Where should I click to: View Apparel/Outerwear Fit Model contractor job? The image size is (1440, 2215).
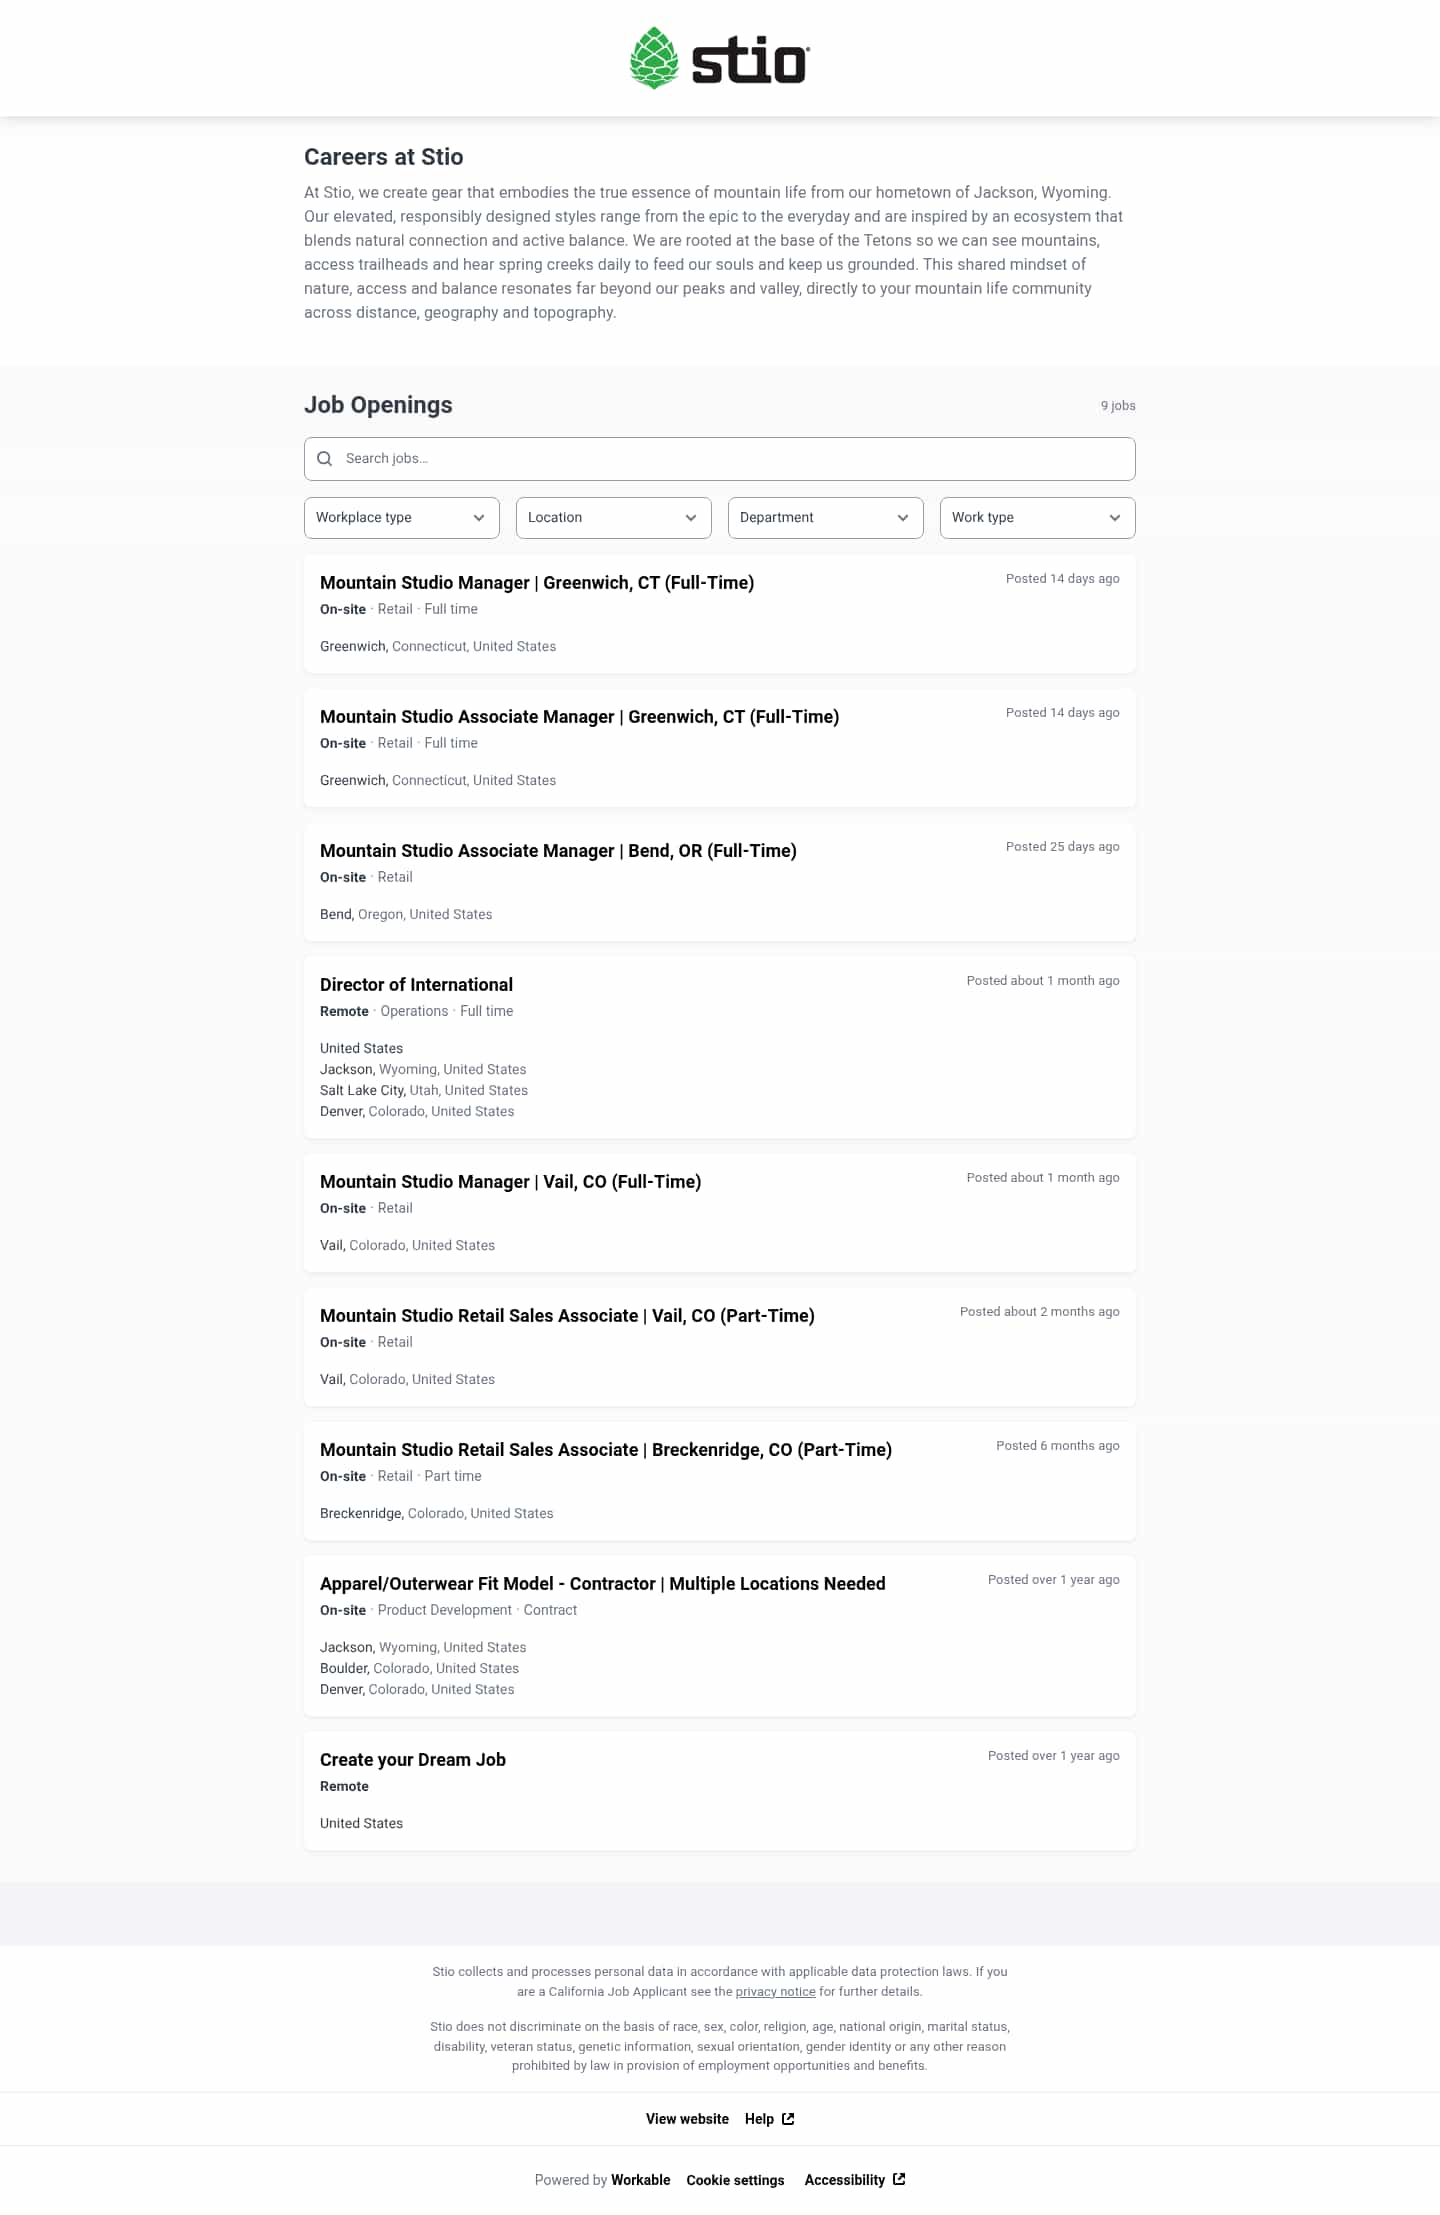pyautogui.click(x=602, y=1584)
